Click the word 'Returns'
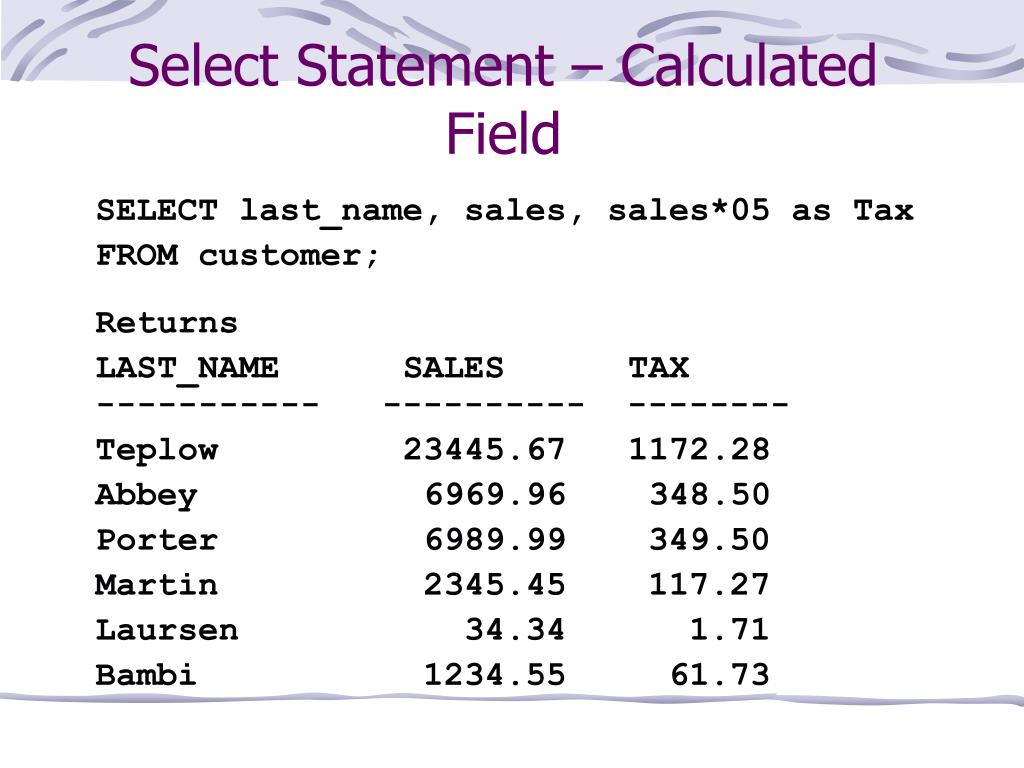Image resolution: width=1024 pixels, height=768 pixels. (x=167, y=323)
